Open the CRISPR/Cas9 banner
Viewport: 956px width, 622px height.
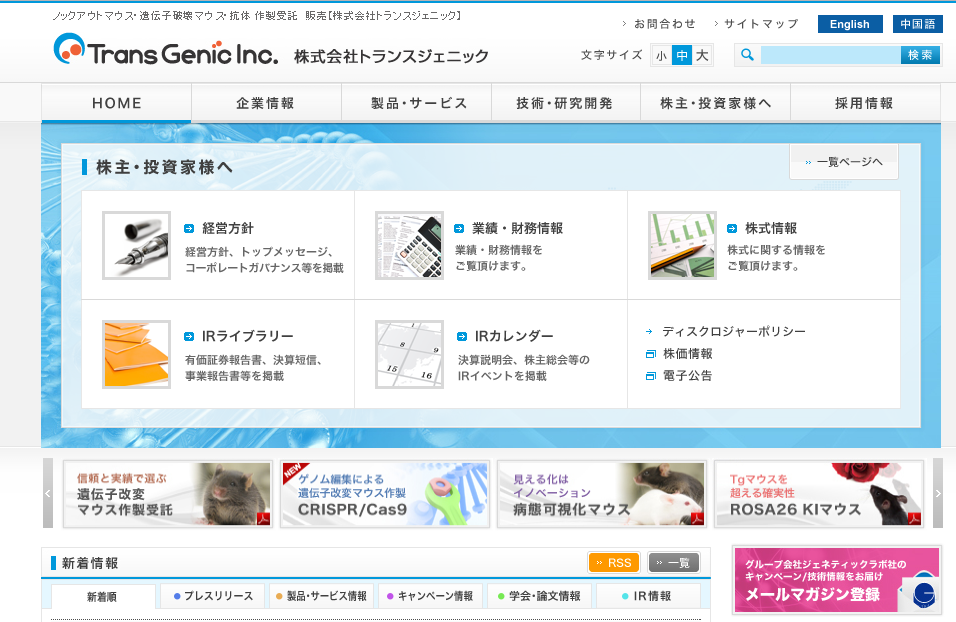(x=385, y=494)
